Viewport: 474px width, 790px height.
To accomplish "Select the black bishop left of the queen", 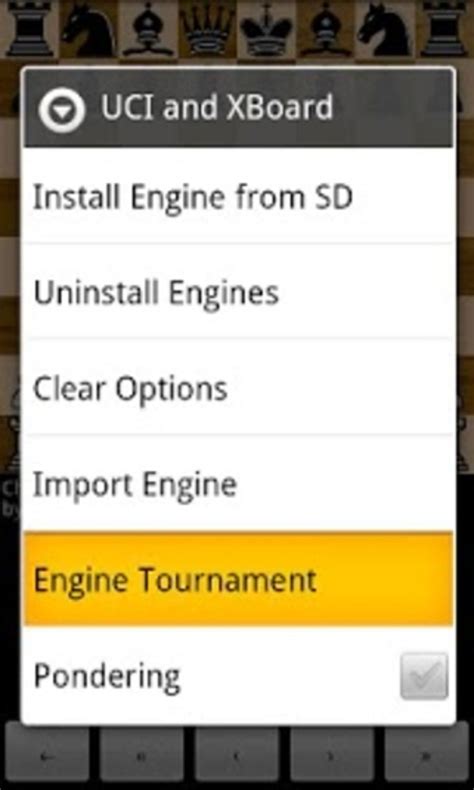I will (x=148, y=29).
